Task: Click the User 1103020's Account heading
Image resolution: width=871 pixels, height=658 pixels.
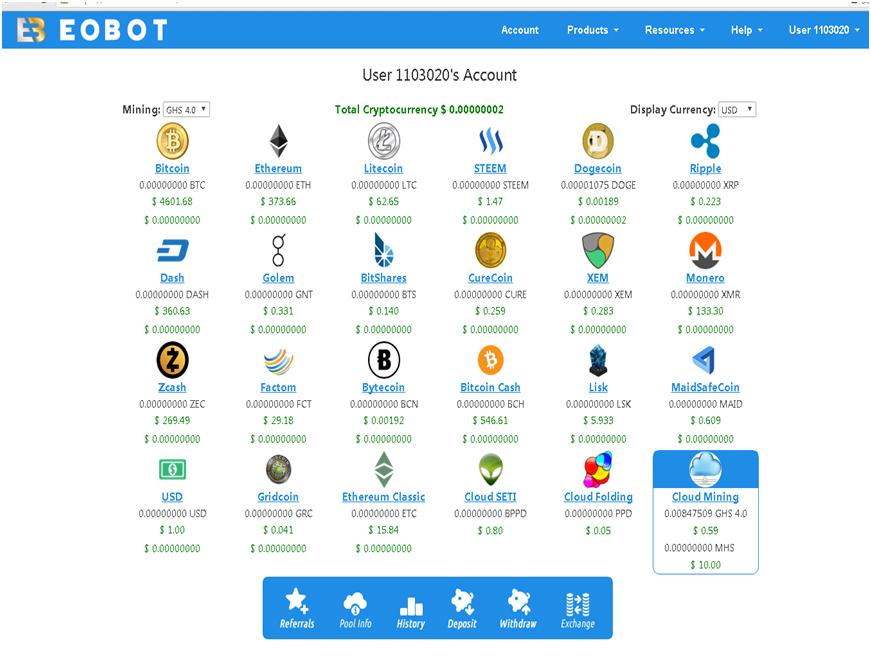Action: point(439,75)
